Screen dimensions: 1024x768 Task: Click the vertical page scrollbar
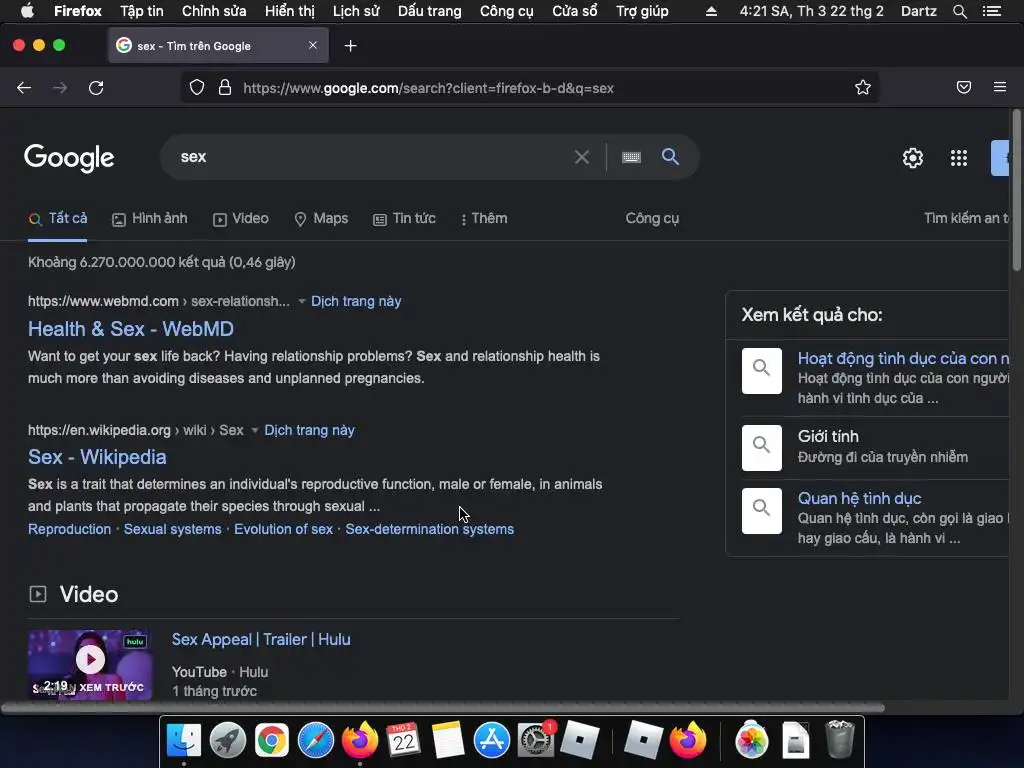(1016, 191)
